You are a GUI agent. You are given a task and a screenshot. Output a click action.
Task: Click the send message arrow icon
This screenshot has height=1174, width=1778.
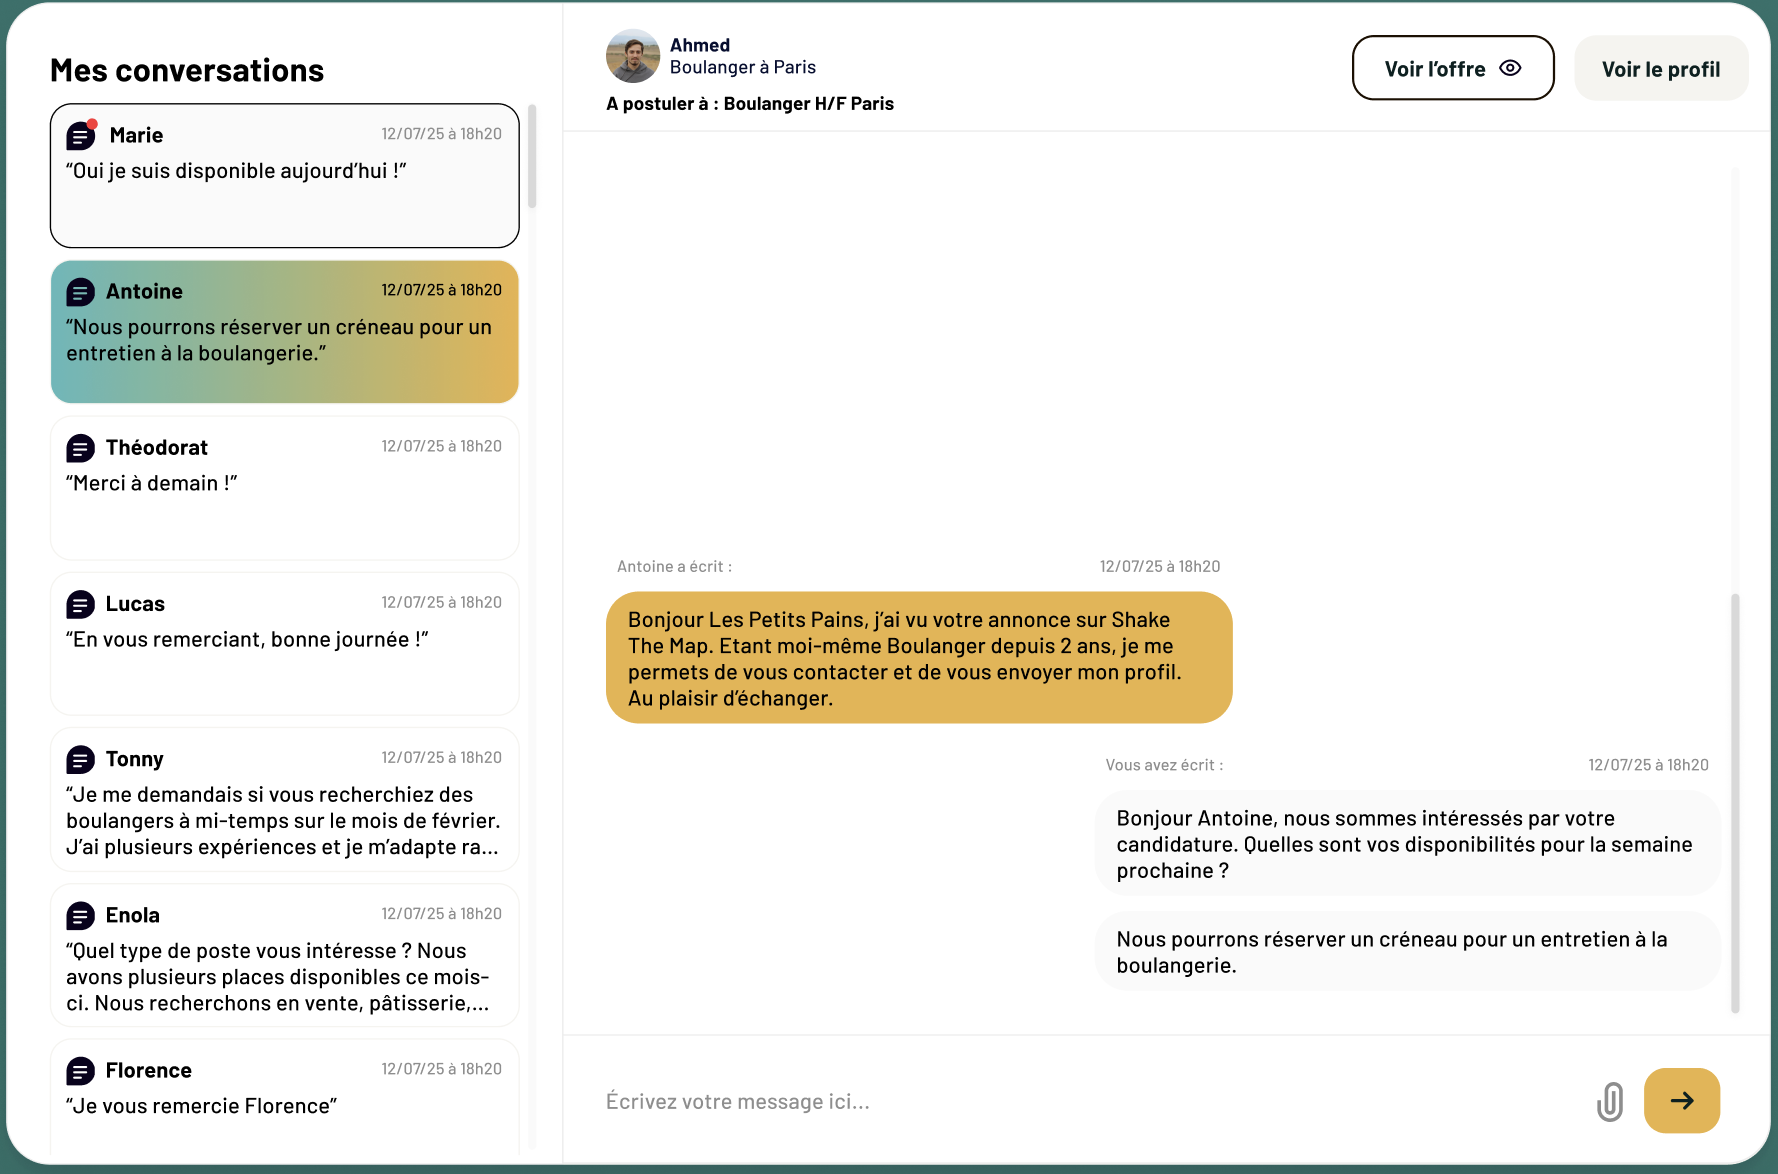tap(1681, 1101)
